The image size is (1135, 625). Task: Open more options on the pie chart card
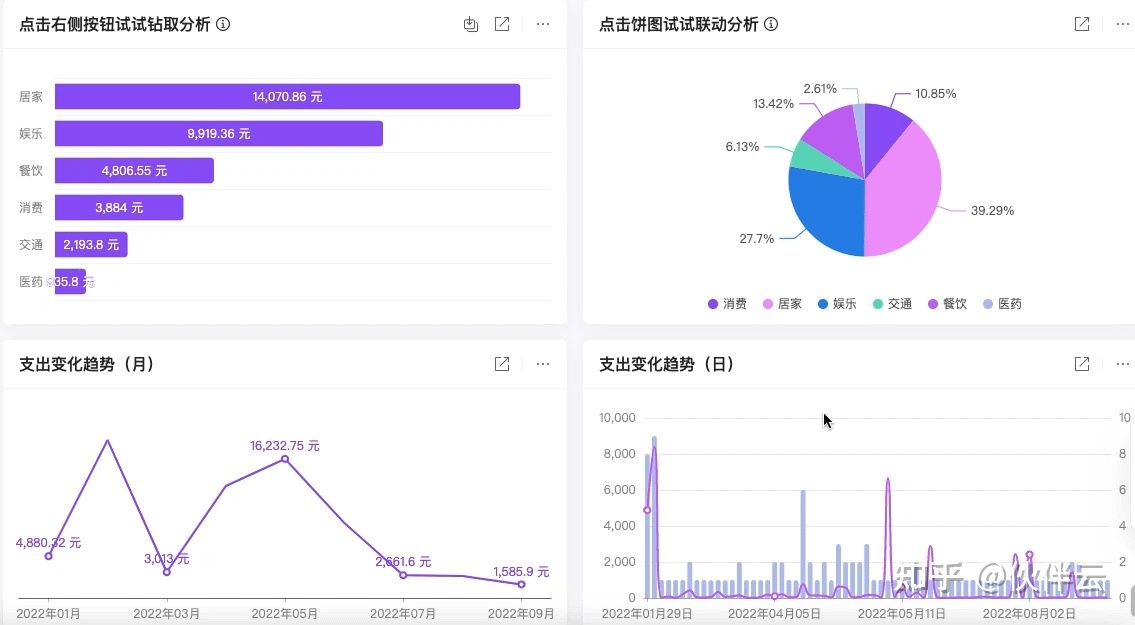click(1123, 24)
